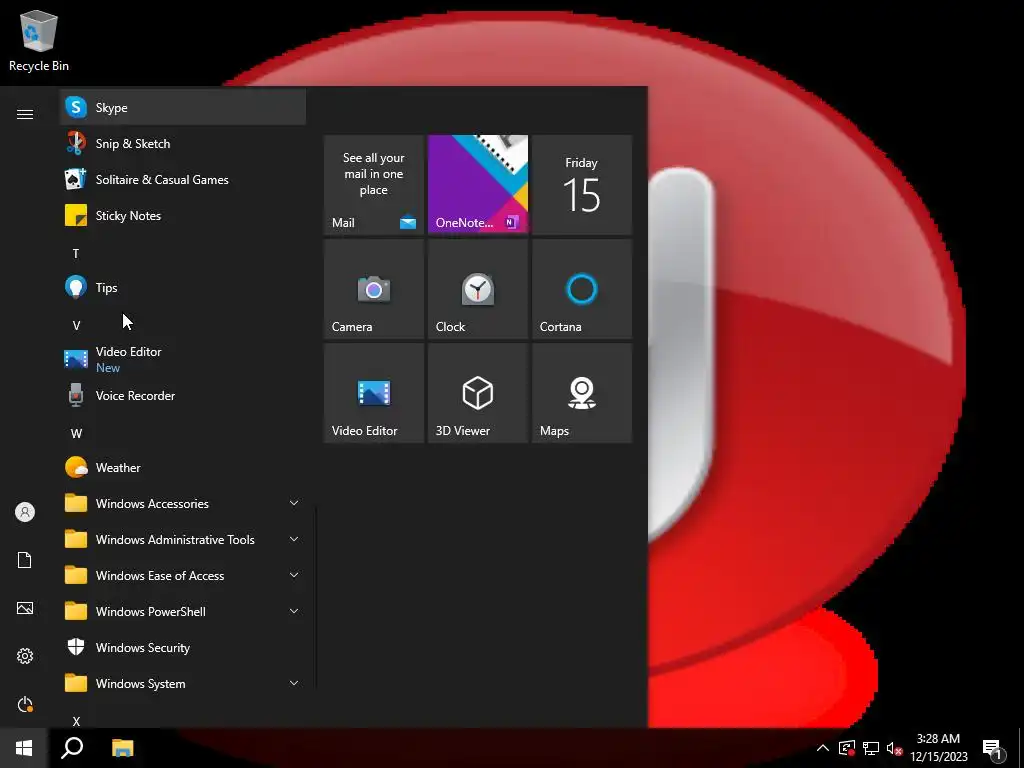Viewport: 1024px width, 768px height.
Task: Open Windows Security
Action: [183, 647]
